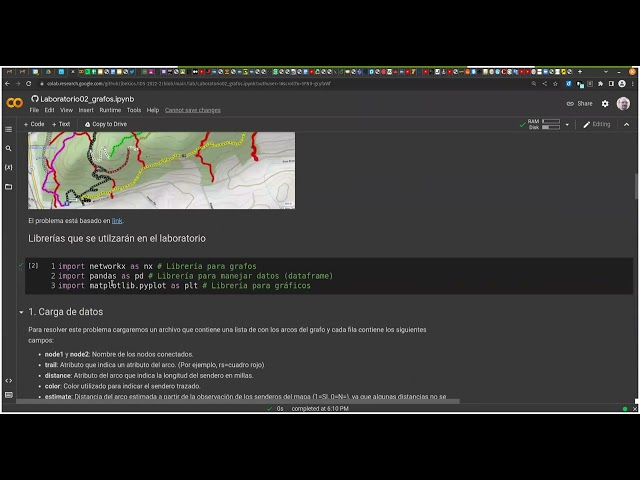This screenshot has width=640, height=480.
Task: Click the user account avatar photo
Action: tap(623, 104)
